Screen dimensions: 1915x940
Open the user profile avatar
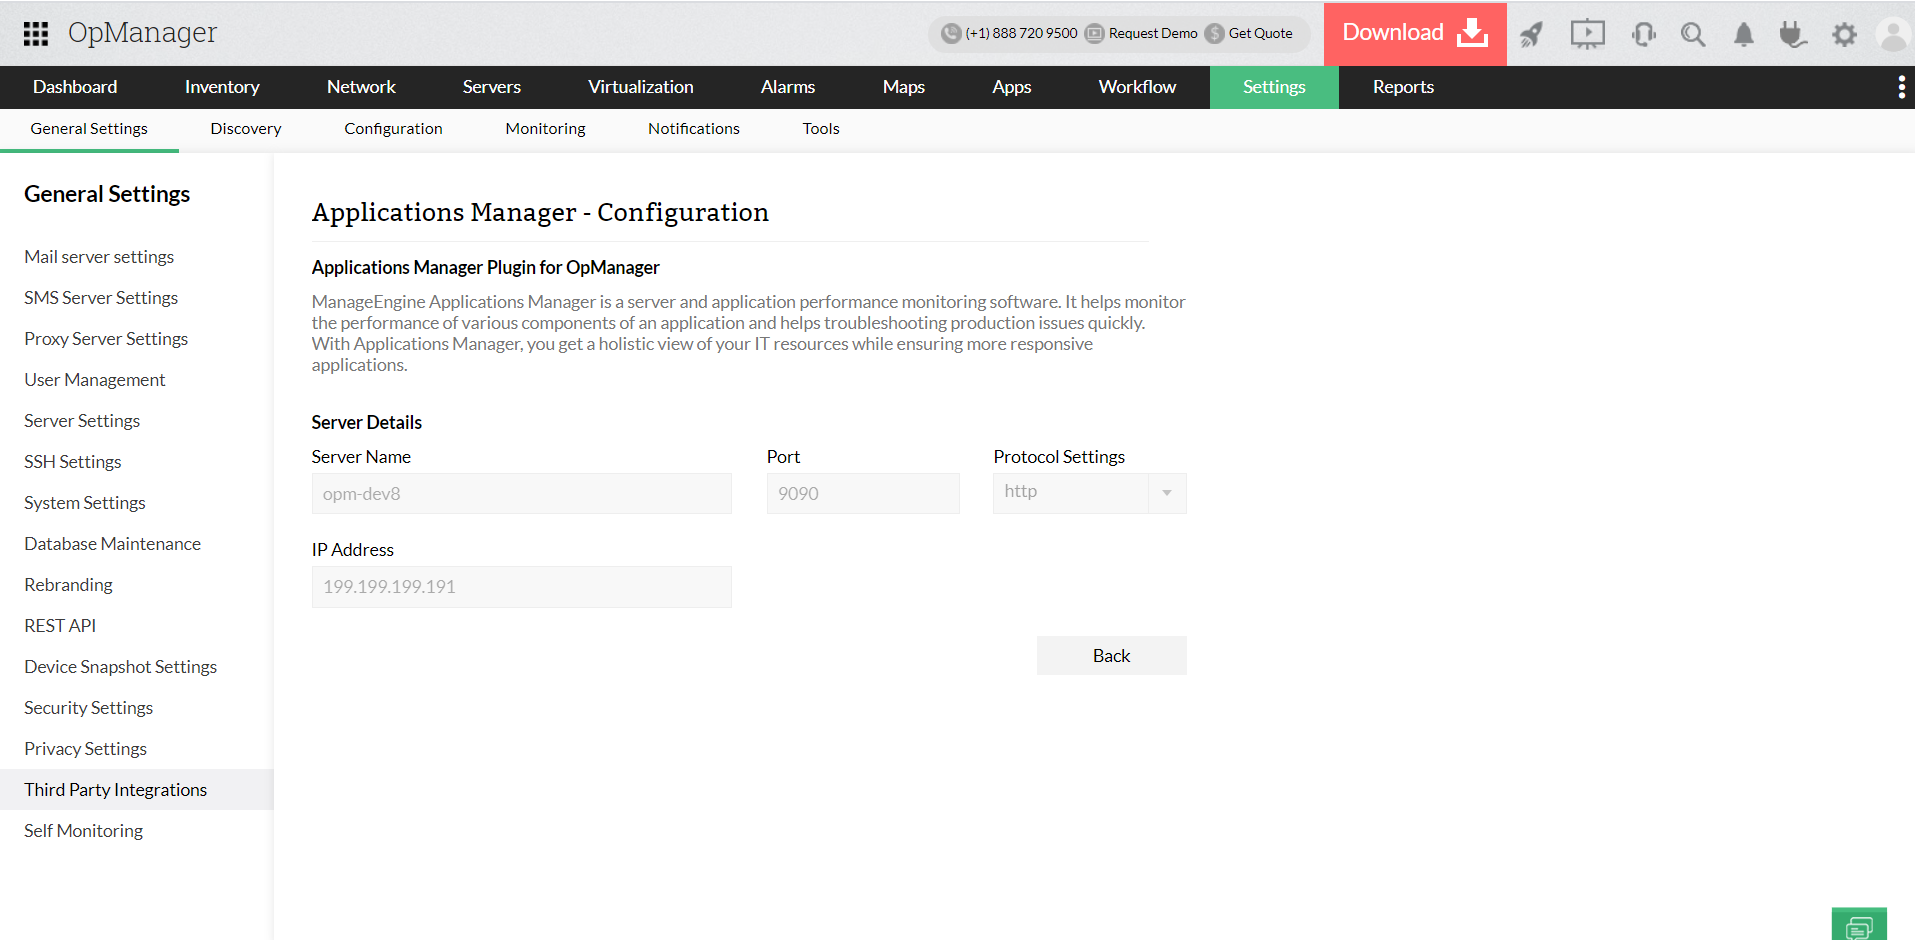pyautogui.click(x=1893, y=35)
